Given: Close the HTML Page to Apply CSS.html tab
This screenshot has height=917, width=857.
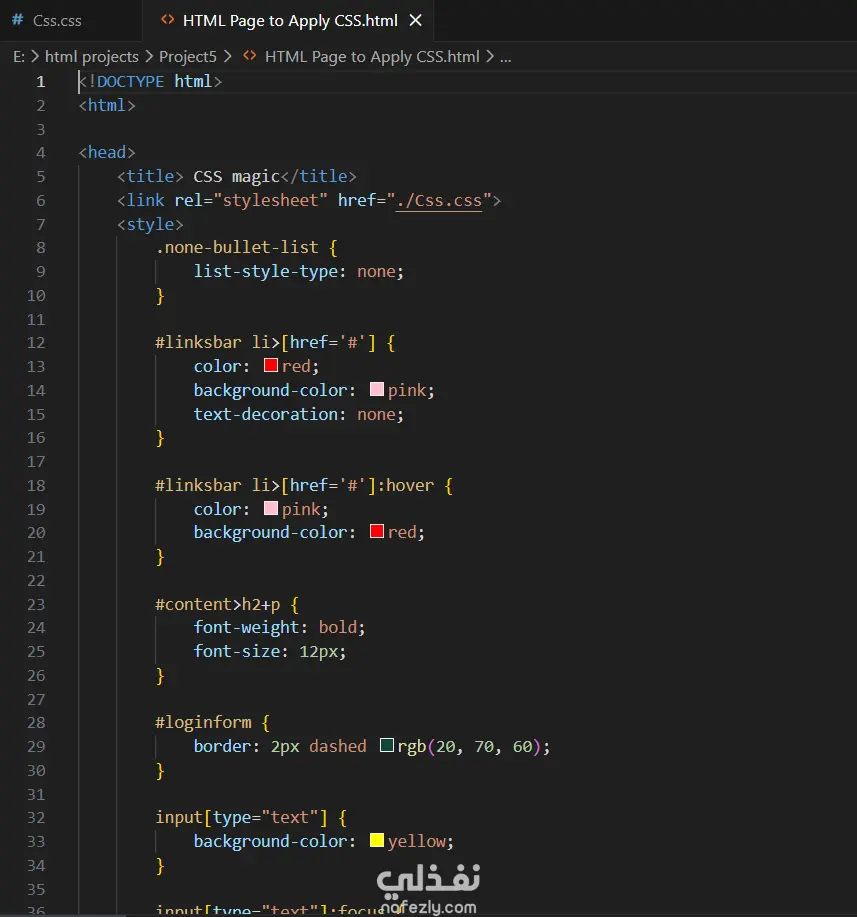Looking at the screenshot, I should pos(415,19).
